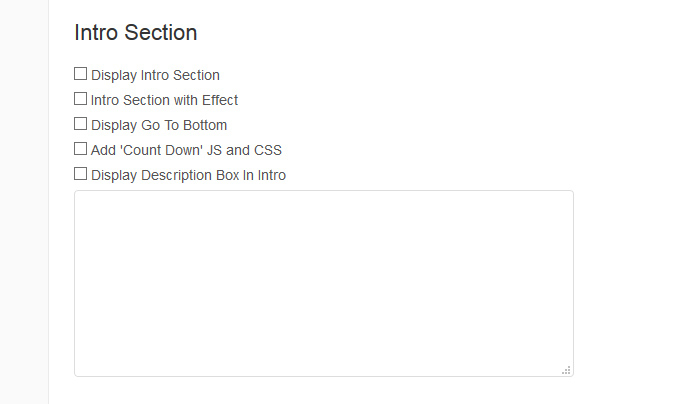This screenshot has width=700, height=404.
Task: Click the 'Add Count Down JS and CSS' label
Action: point(186,150)
